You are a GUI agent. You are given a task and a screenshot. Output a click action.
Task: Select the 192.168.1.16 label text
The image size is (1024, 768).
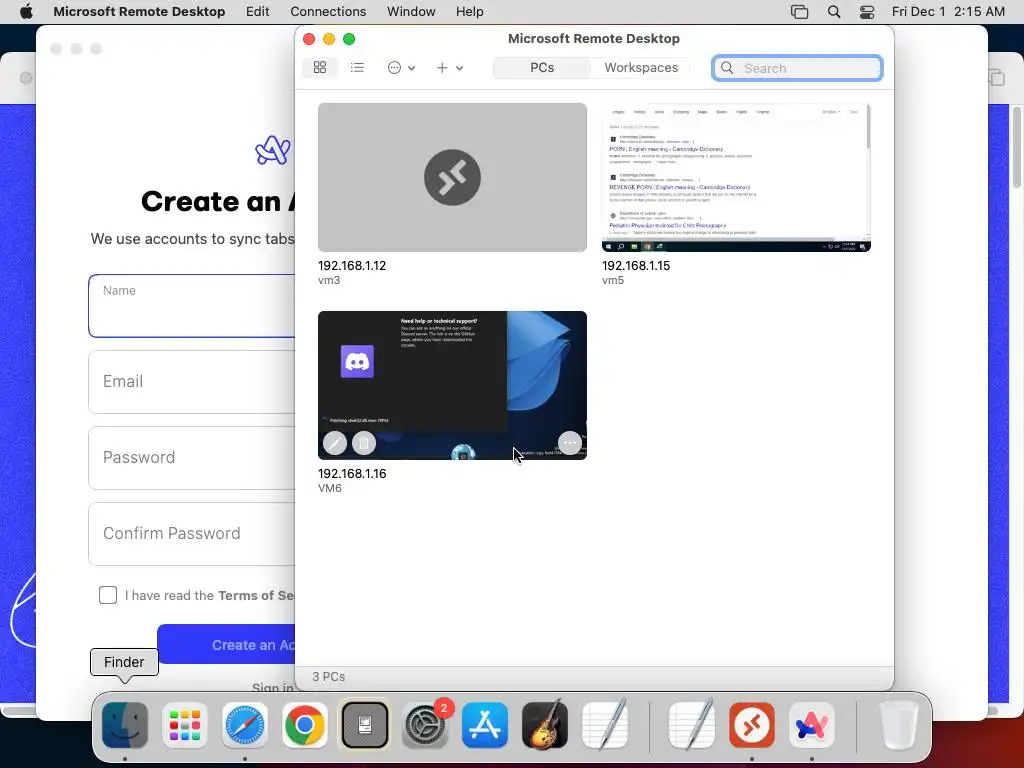tap(352, 473)
